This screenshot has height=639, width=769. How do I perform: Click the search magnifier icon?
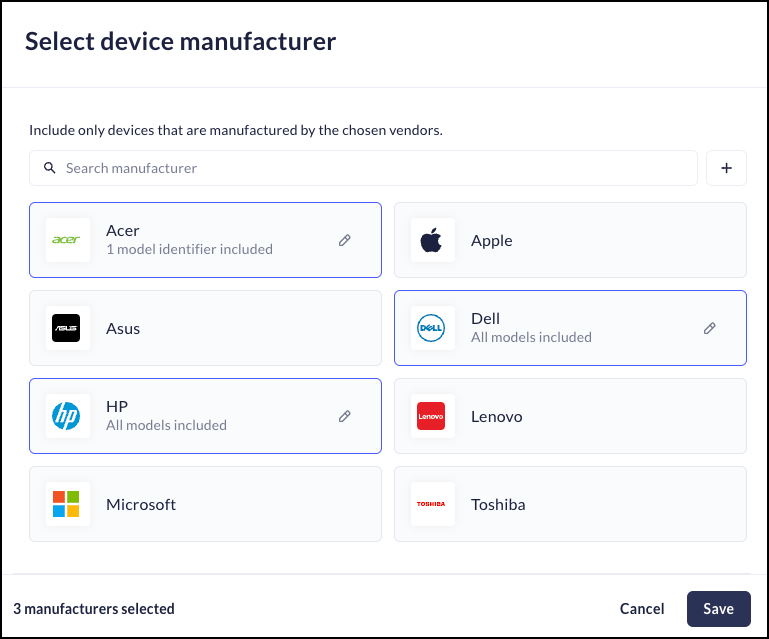tap(49, 168)
